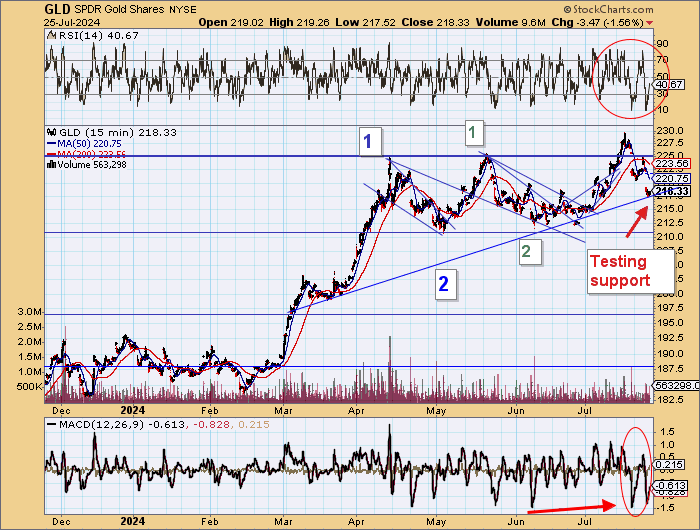Click the Feb label under the MACD panel
Image resolution: width=700 pixels, height=530 pixels.
pyautogui.click(x=209, y=521)
